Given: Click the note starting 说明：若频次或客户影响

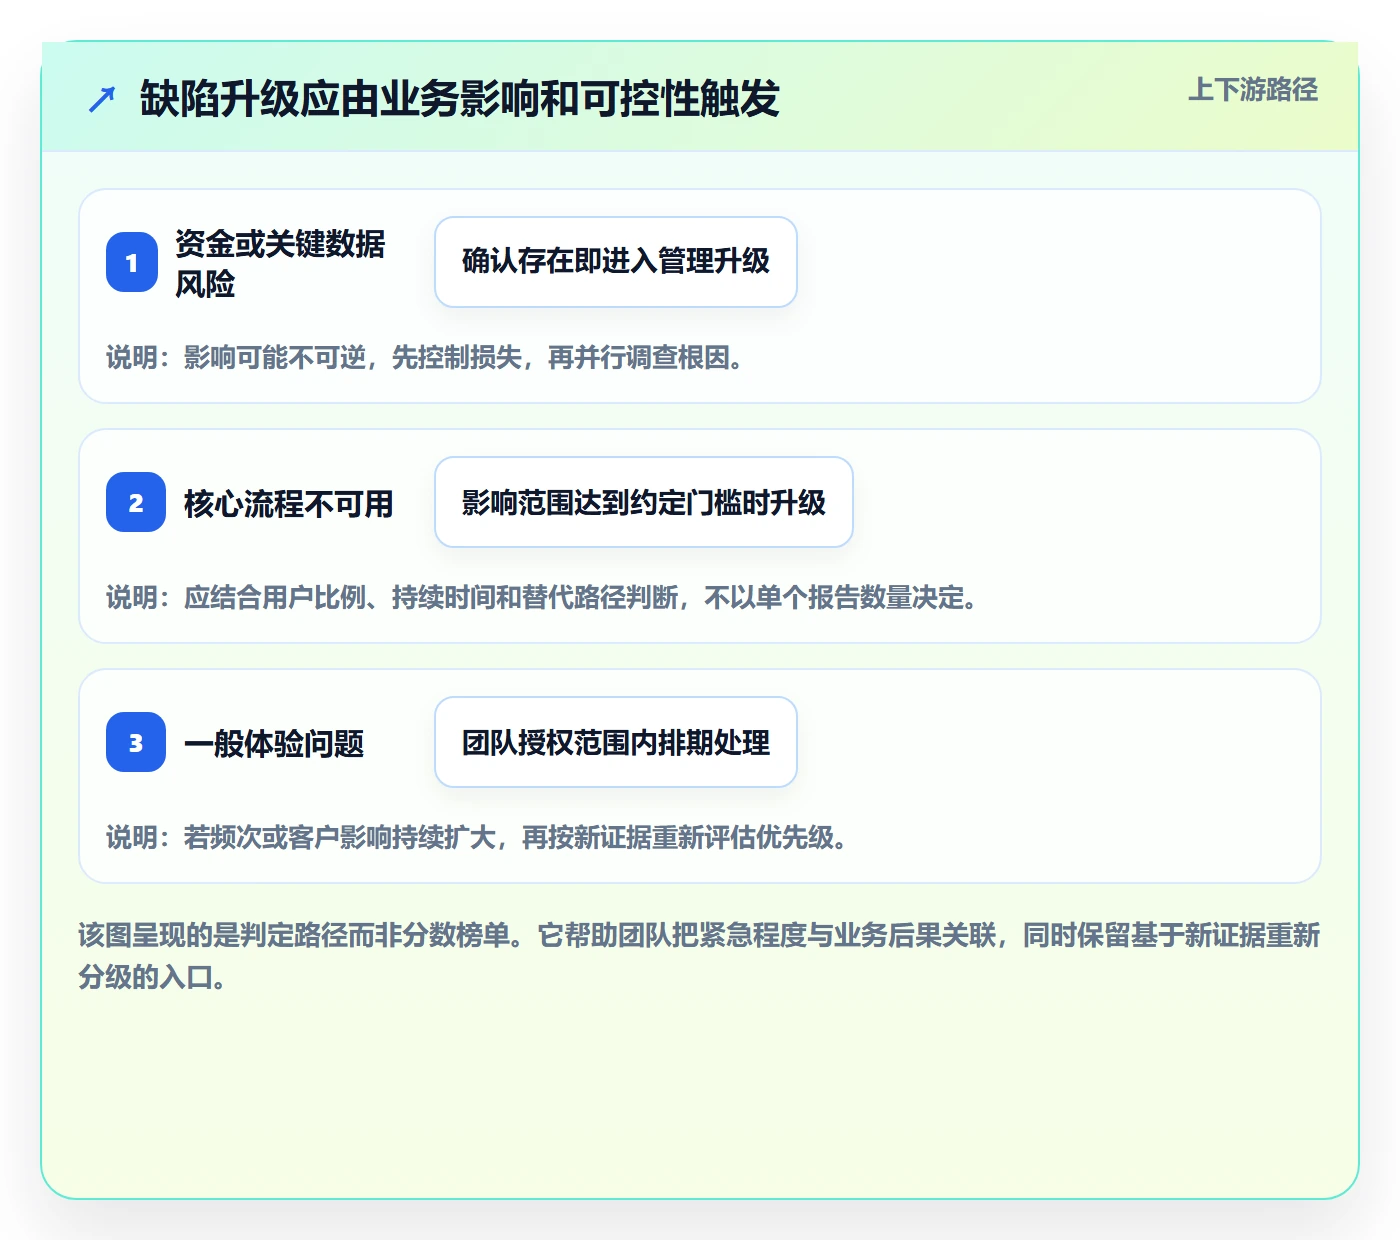Looking at the screenshot, I should point(477,837).
